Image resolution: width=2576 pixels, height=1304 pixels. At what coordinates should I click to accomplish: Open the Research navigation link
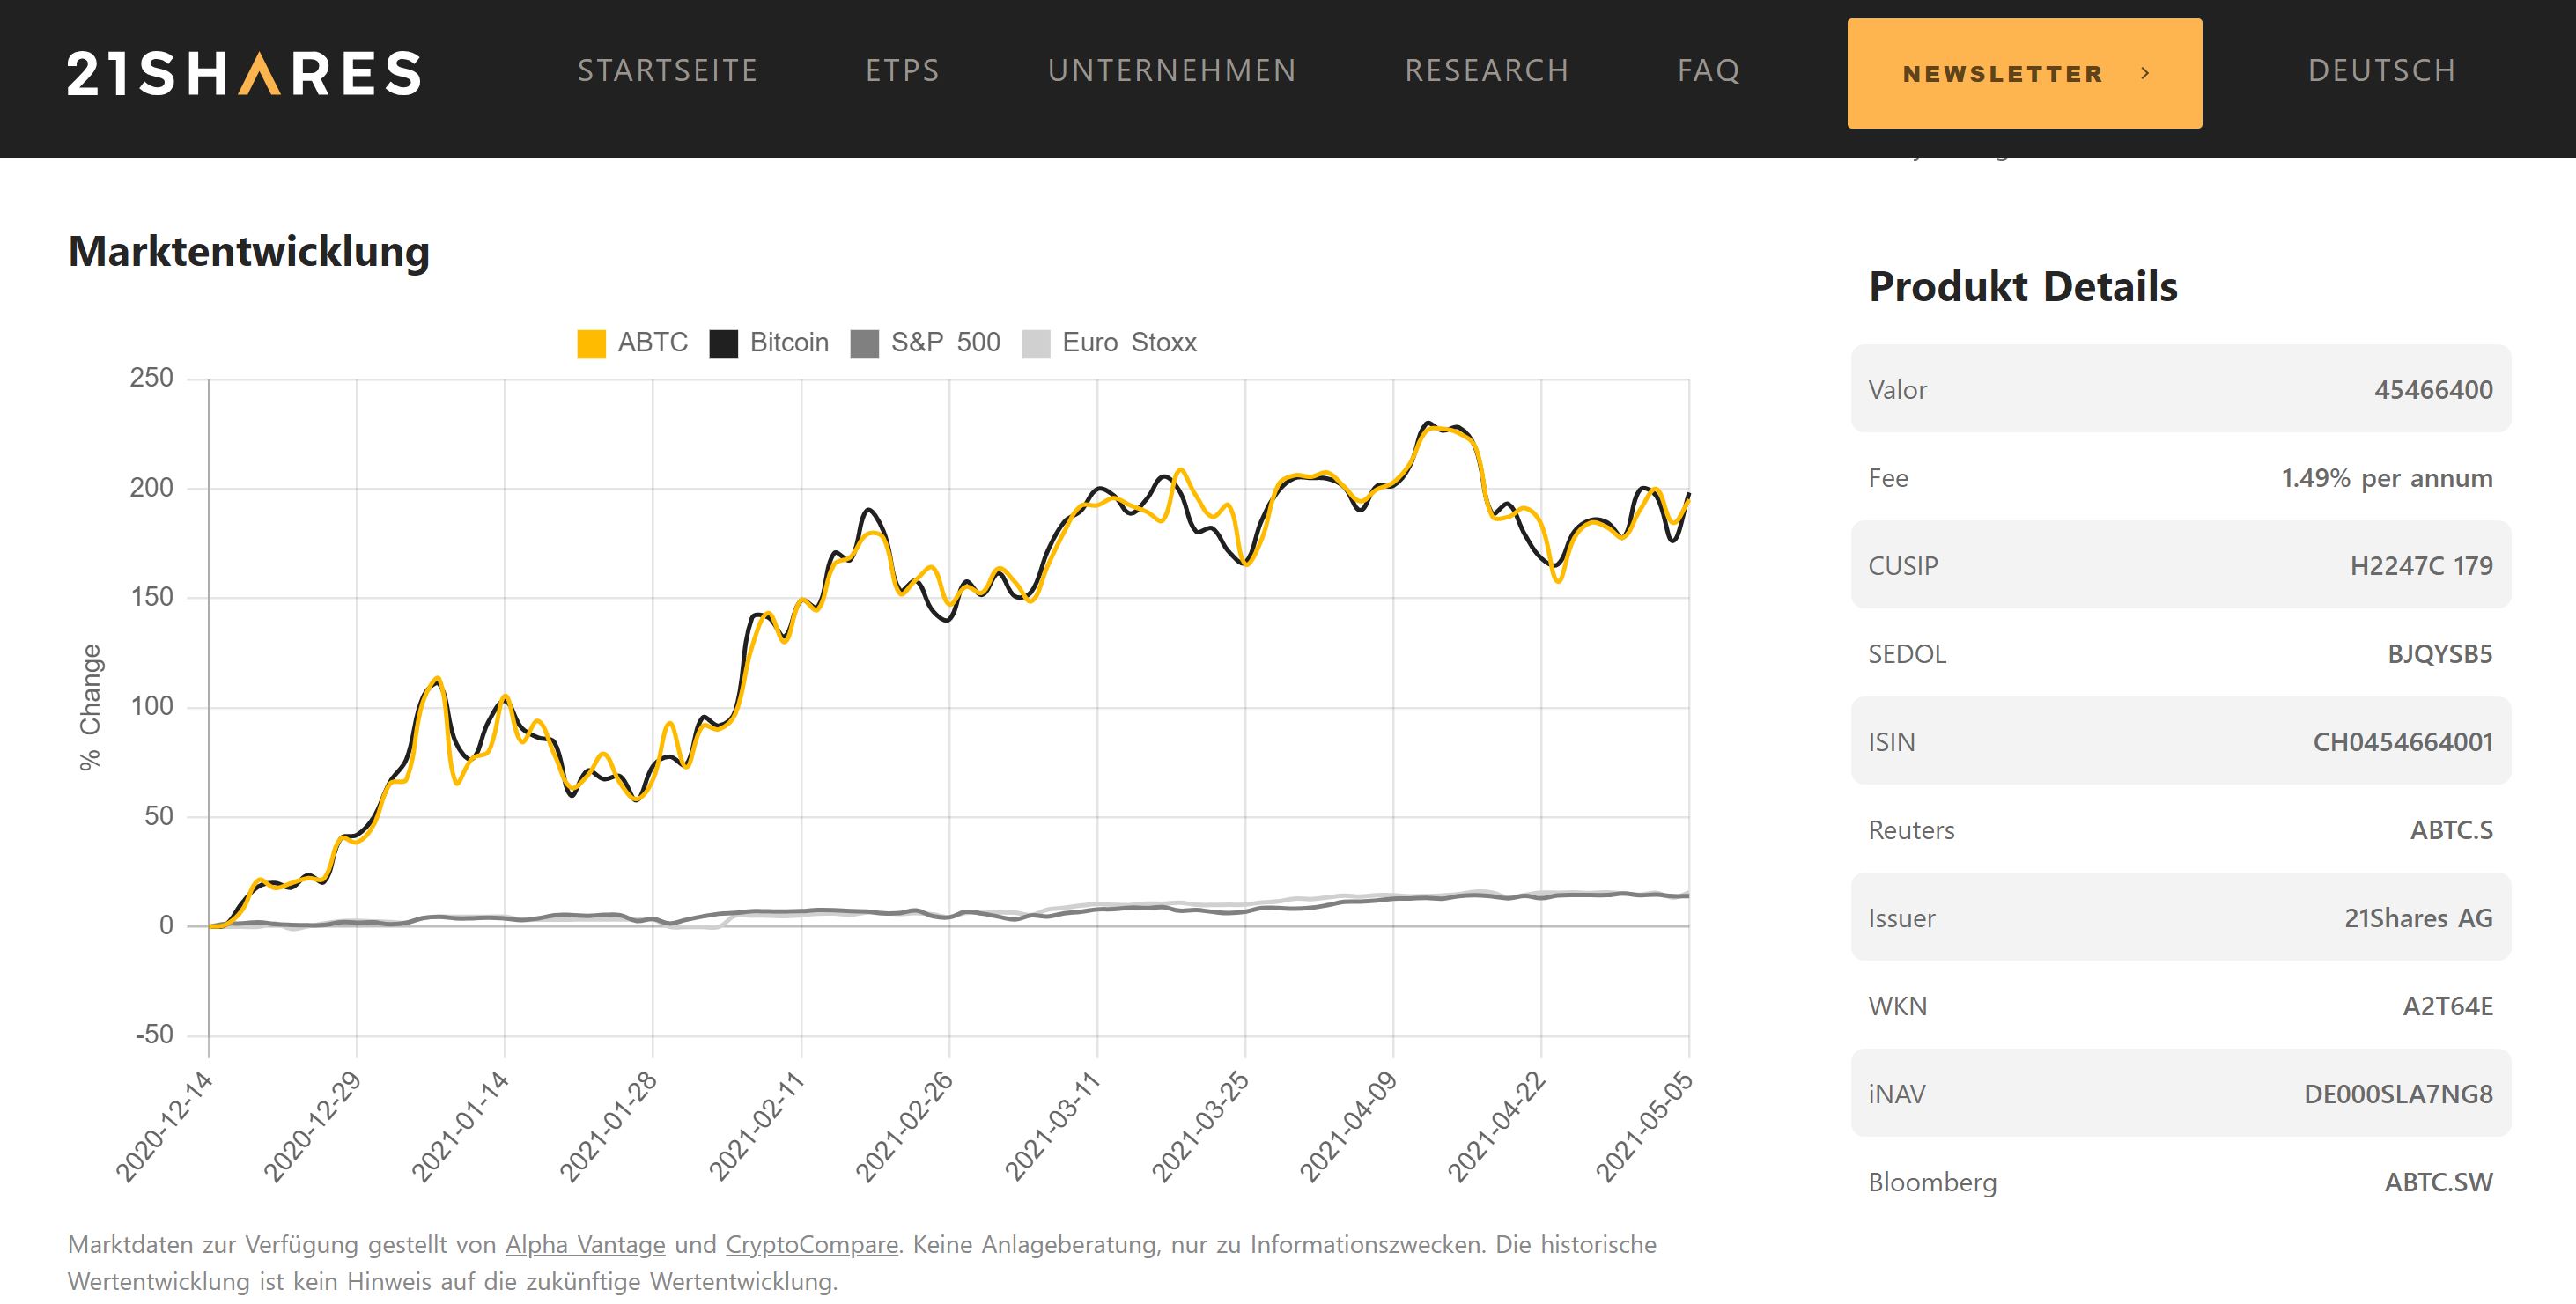(x=1487, y=71)
